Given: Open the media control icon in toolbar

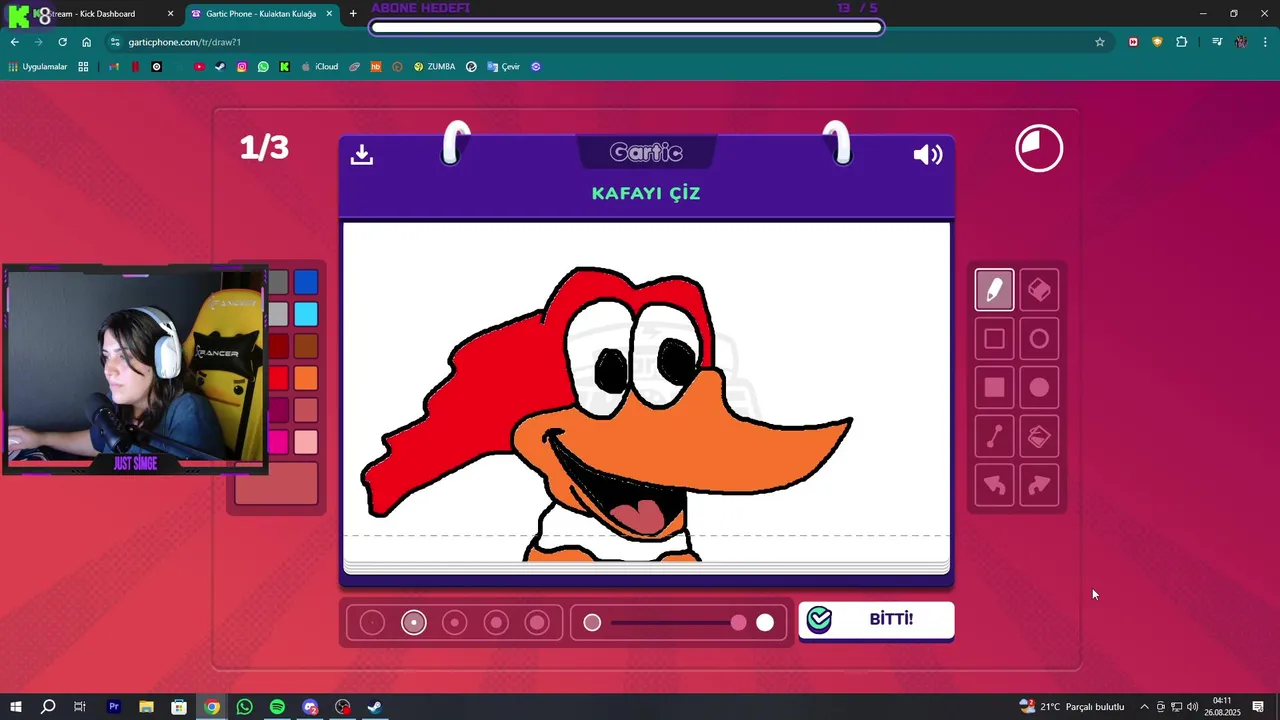Looking at the screenshot, I should pyautogui.click(x=1217, y=42).
